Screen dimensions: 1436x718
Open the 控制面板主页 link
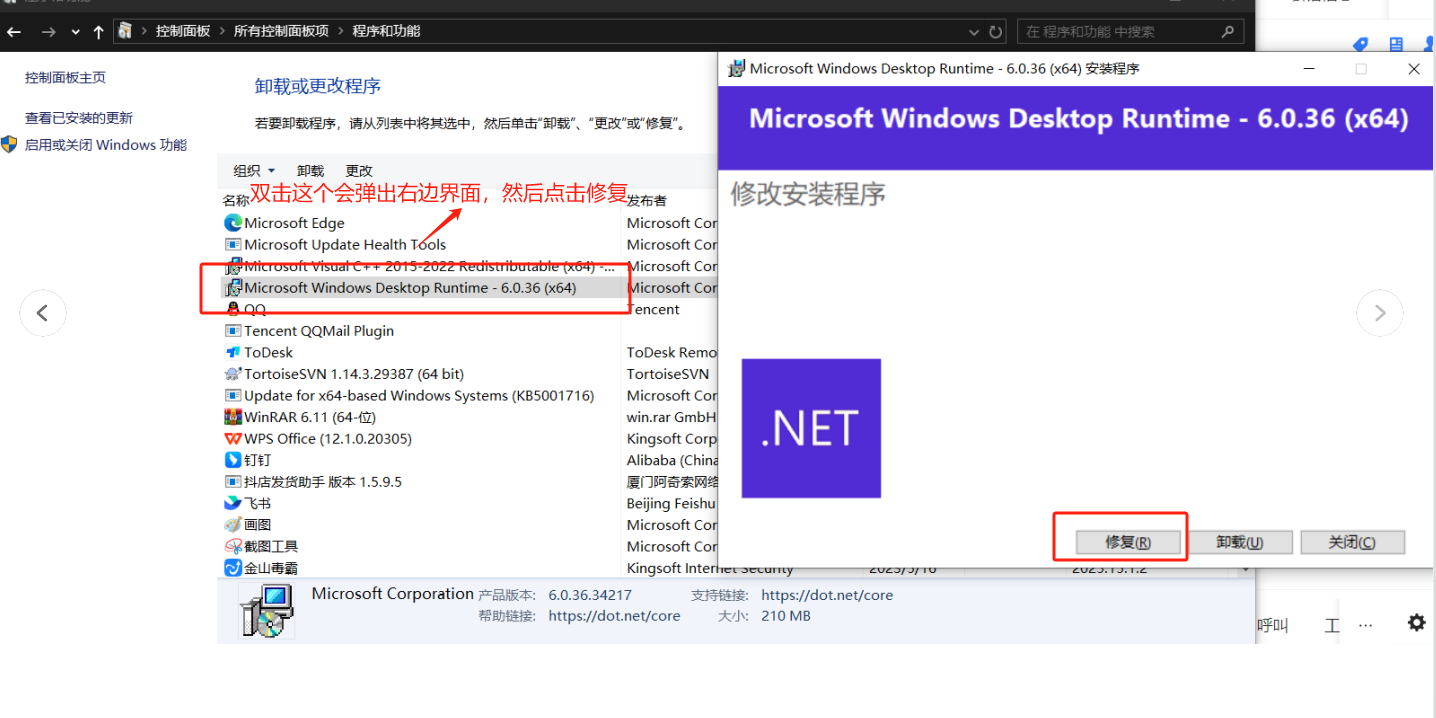[65, 78]
